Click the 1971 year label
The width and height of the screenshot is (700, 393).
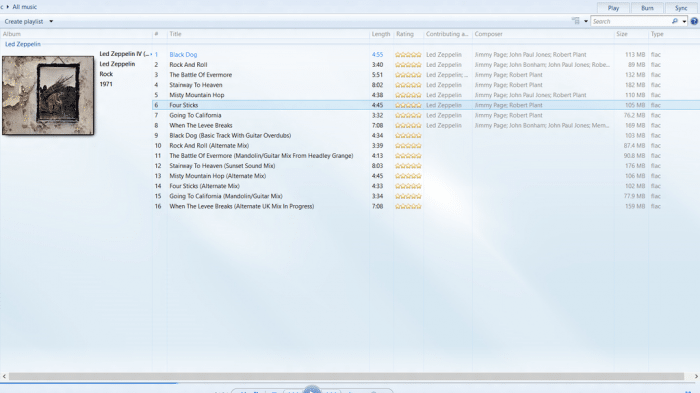(x=106, y=84)
